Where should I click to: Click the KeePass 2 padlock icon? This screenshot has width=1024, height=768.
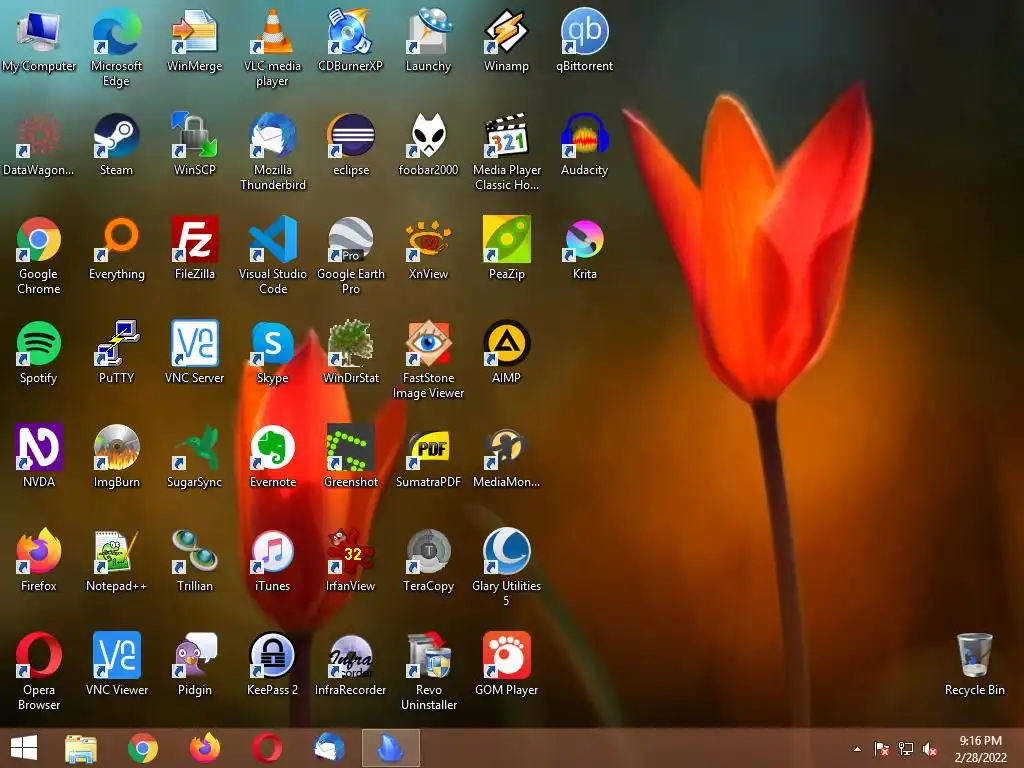(x=272, y=654)
